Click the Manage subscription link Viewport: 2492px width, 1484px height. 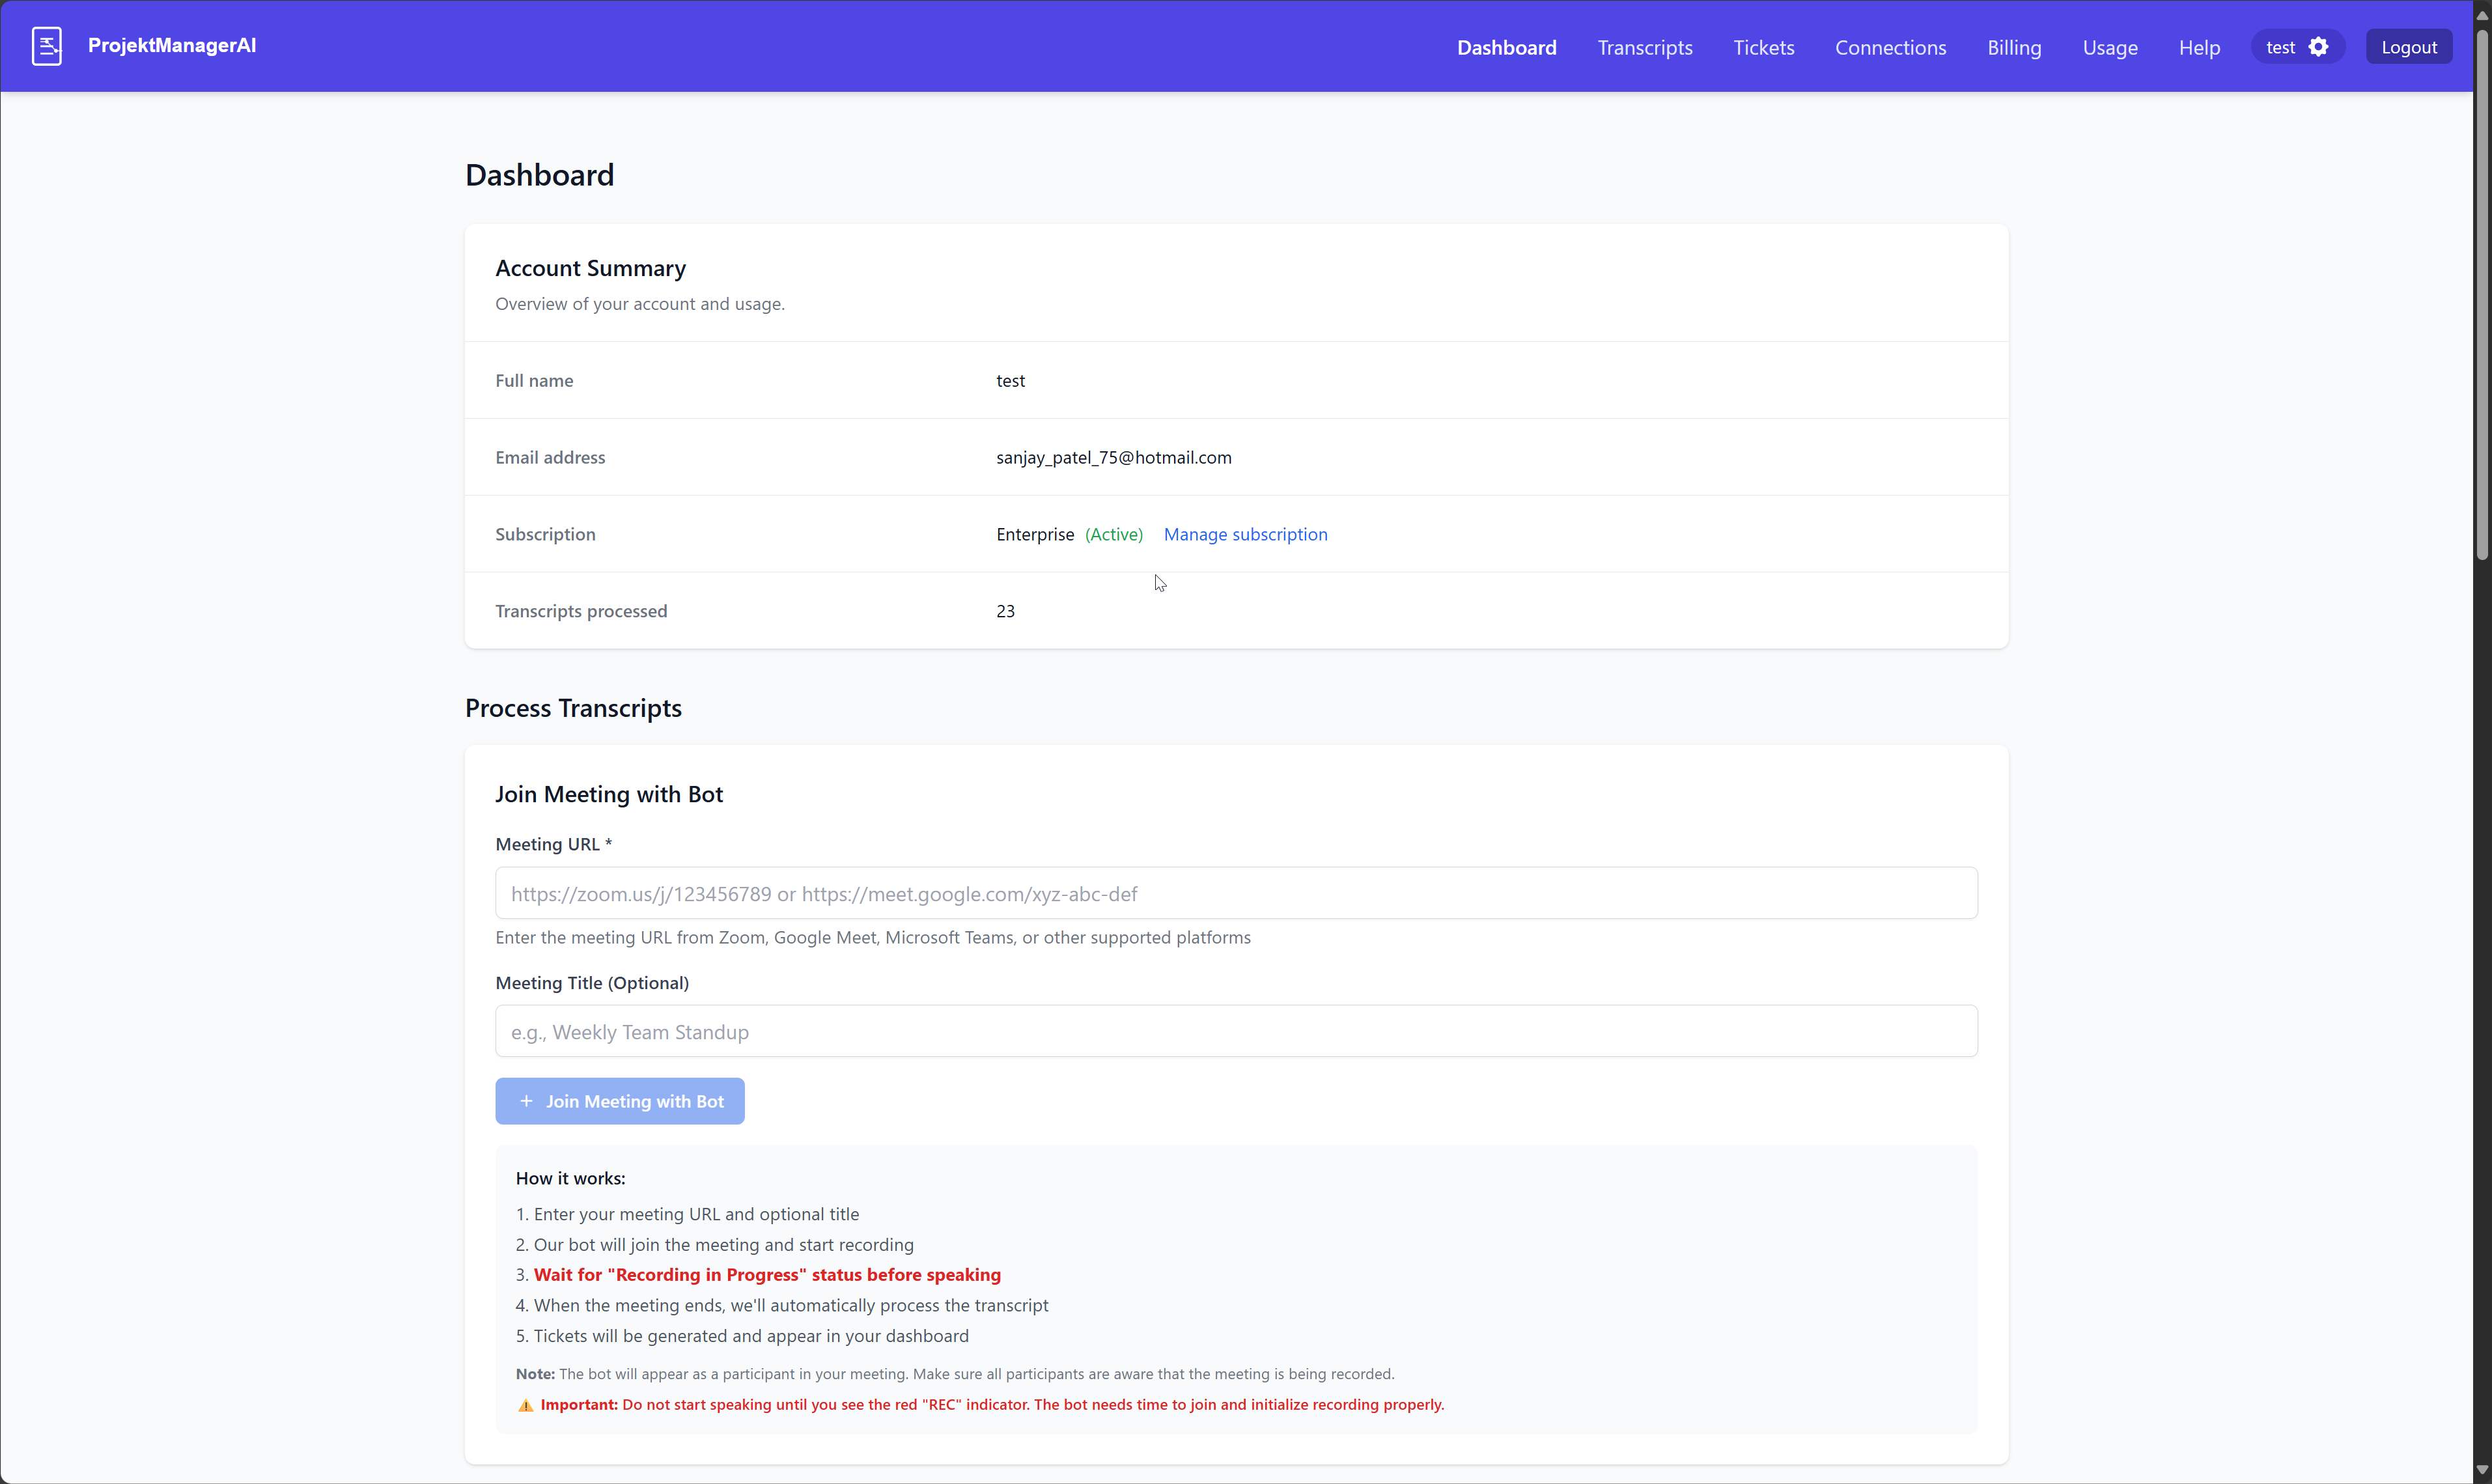pyautogui.click(x=1245, y=534)
